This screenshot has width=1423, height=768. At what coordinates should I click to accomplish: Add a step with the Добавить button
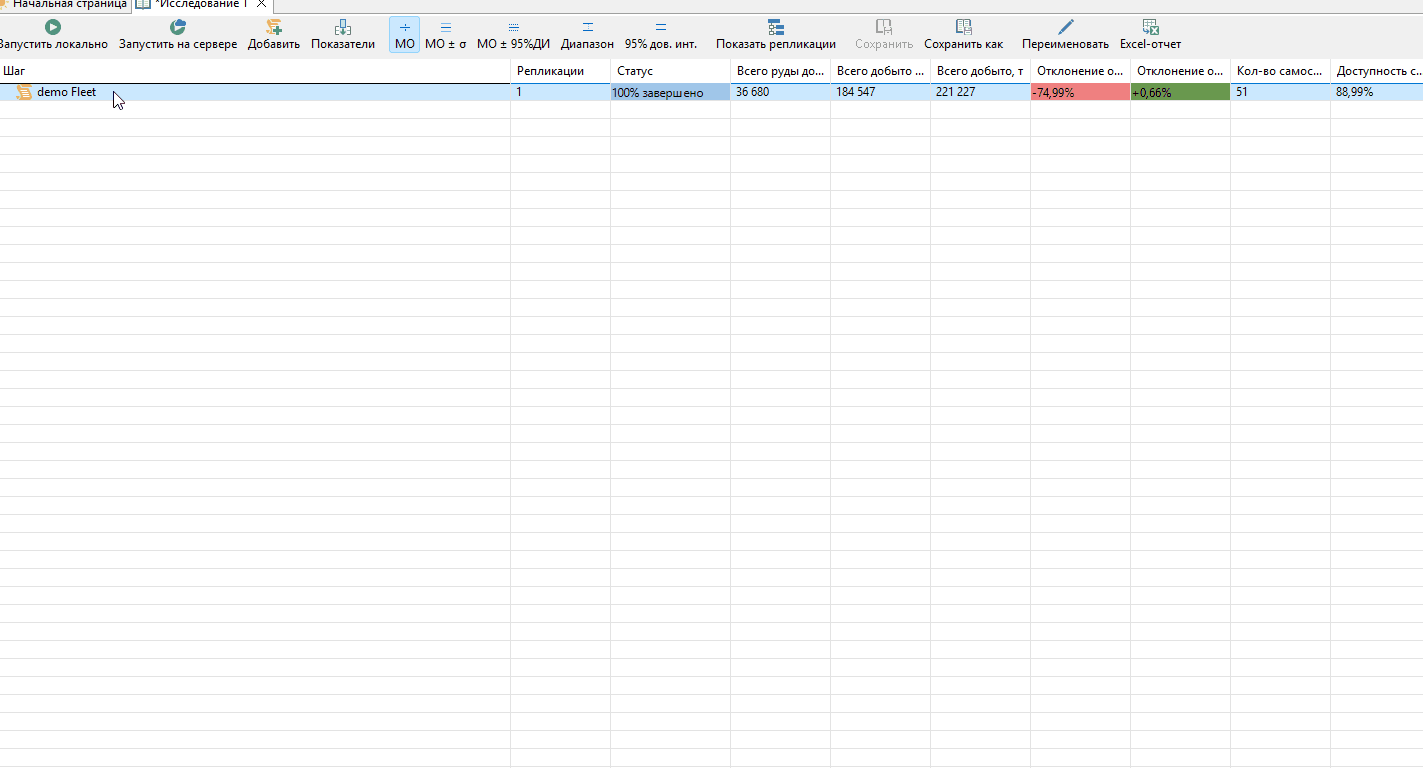274,35
